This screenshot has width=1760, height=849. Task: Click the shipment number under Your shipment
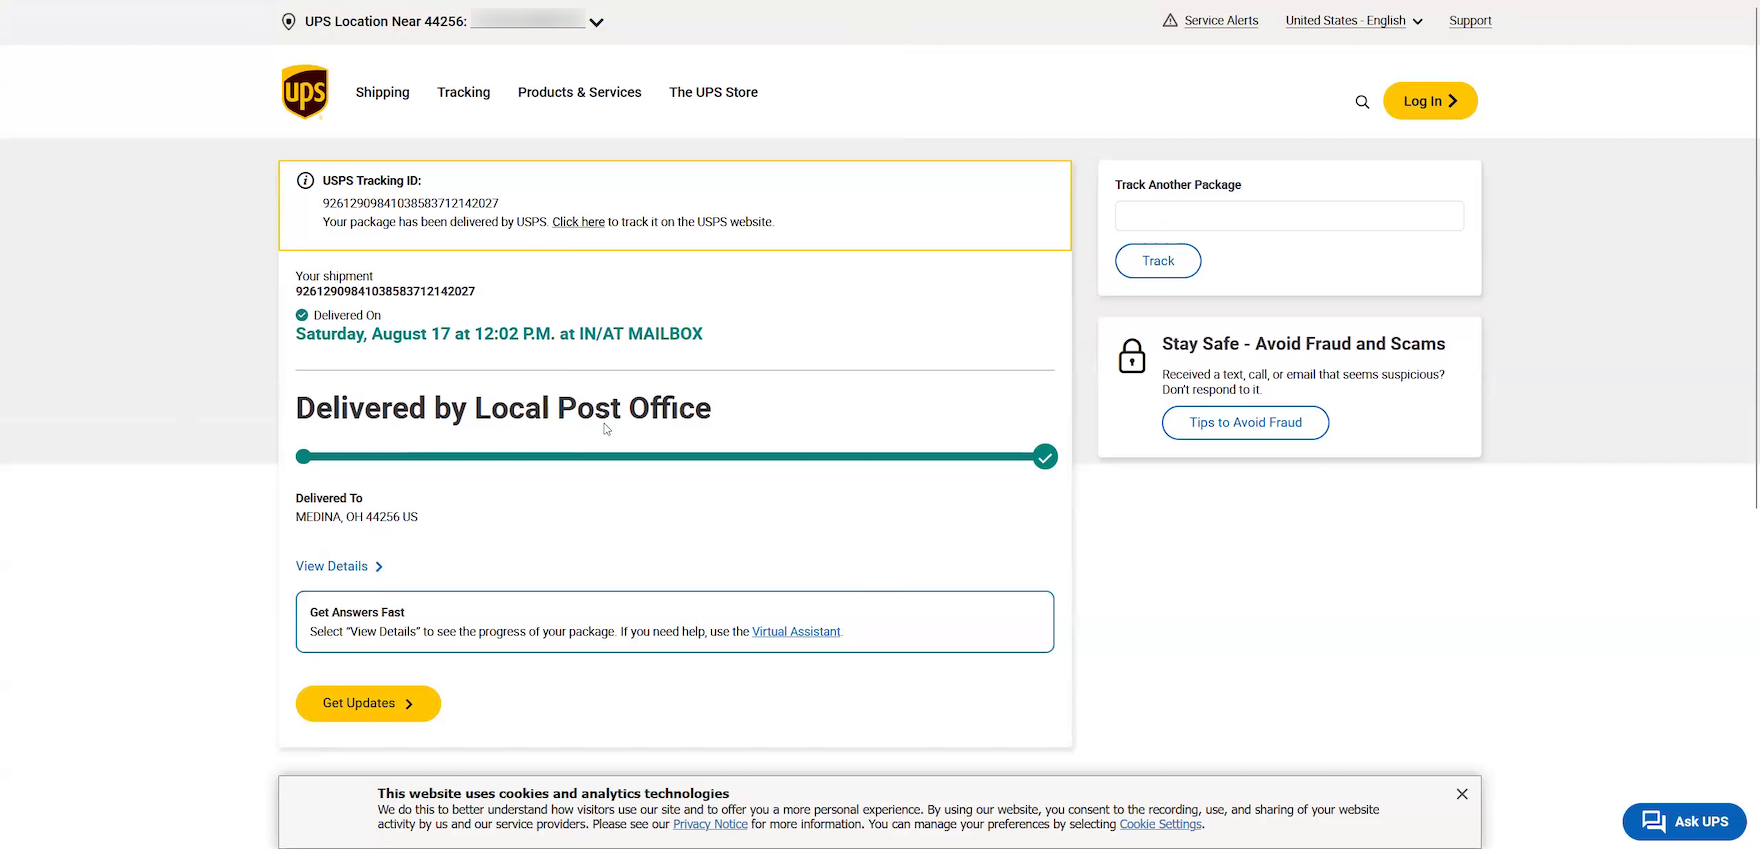click(385, 292)
